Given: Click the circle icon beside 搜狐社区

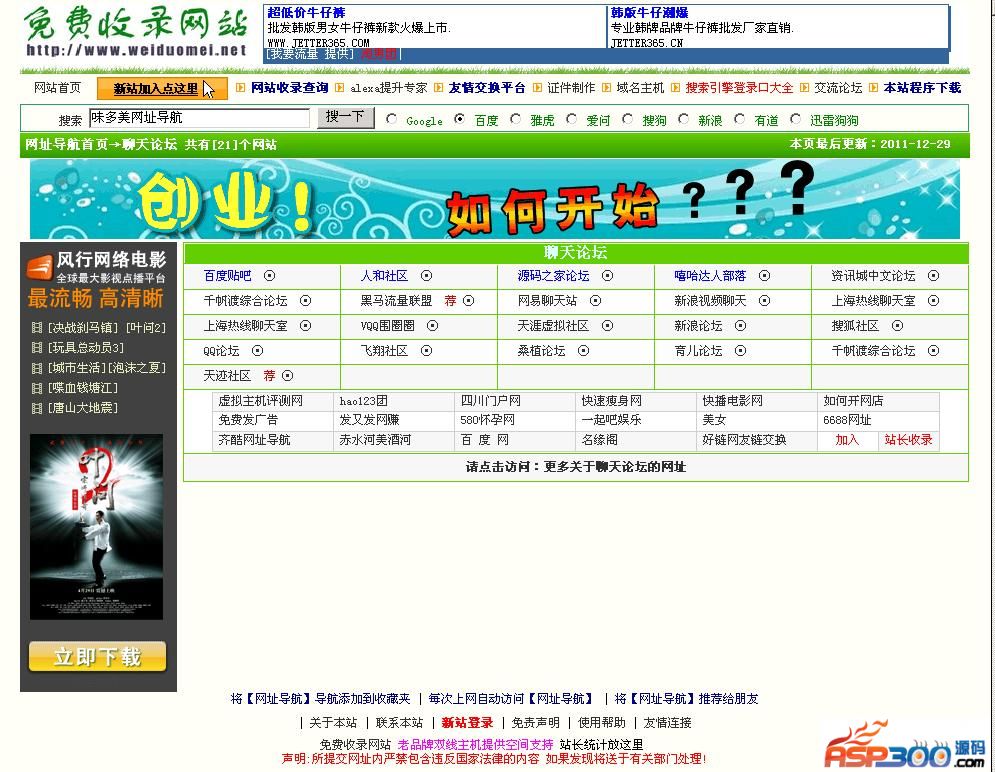Looking at the screenshot, I should [897, 326].
